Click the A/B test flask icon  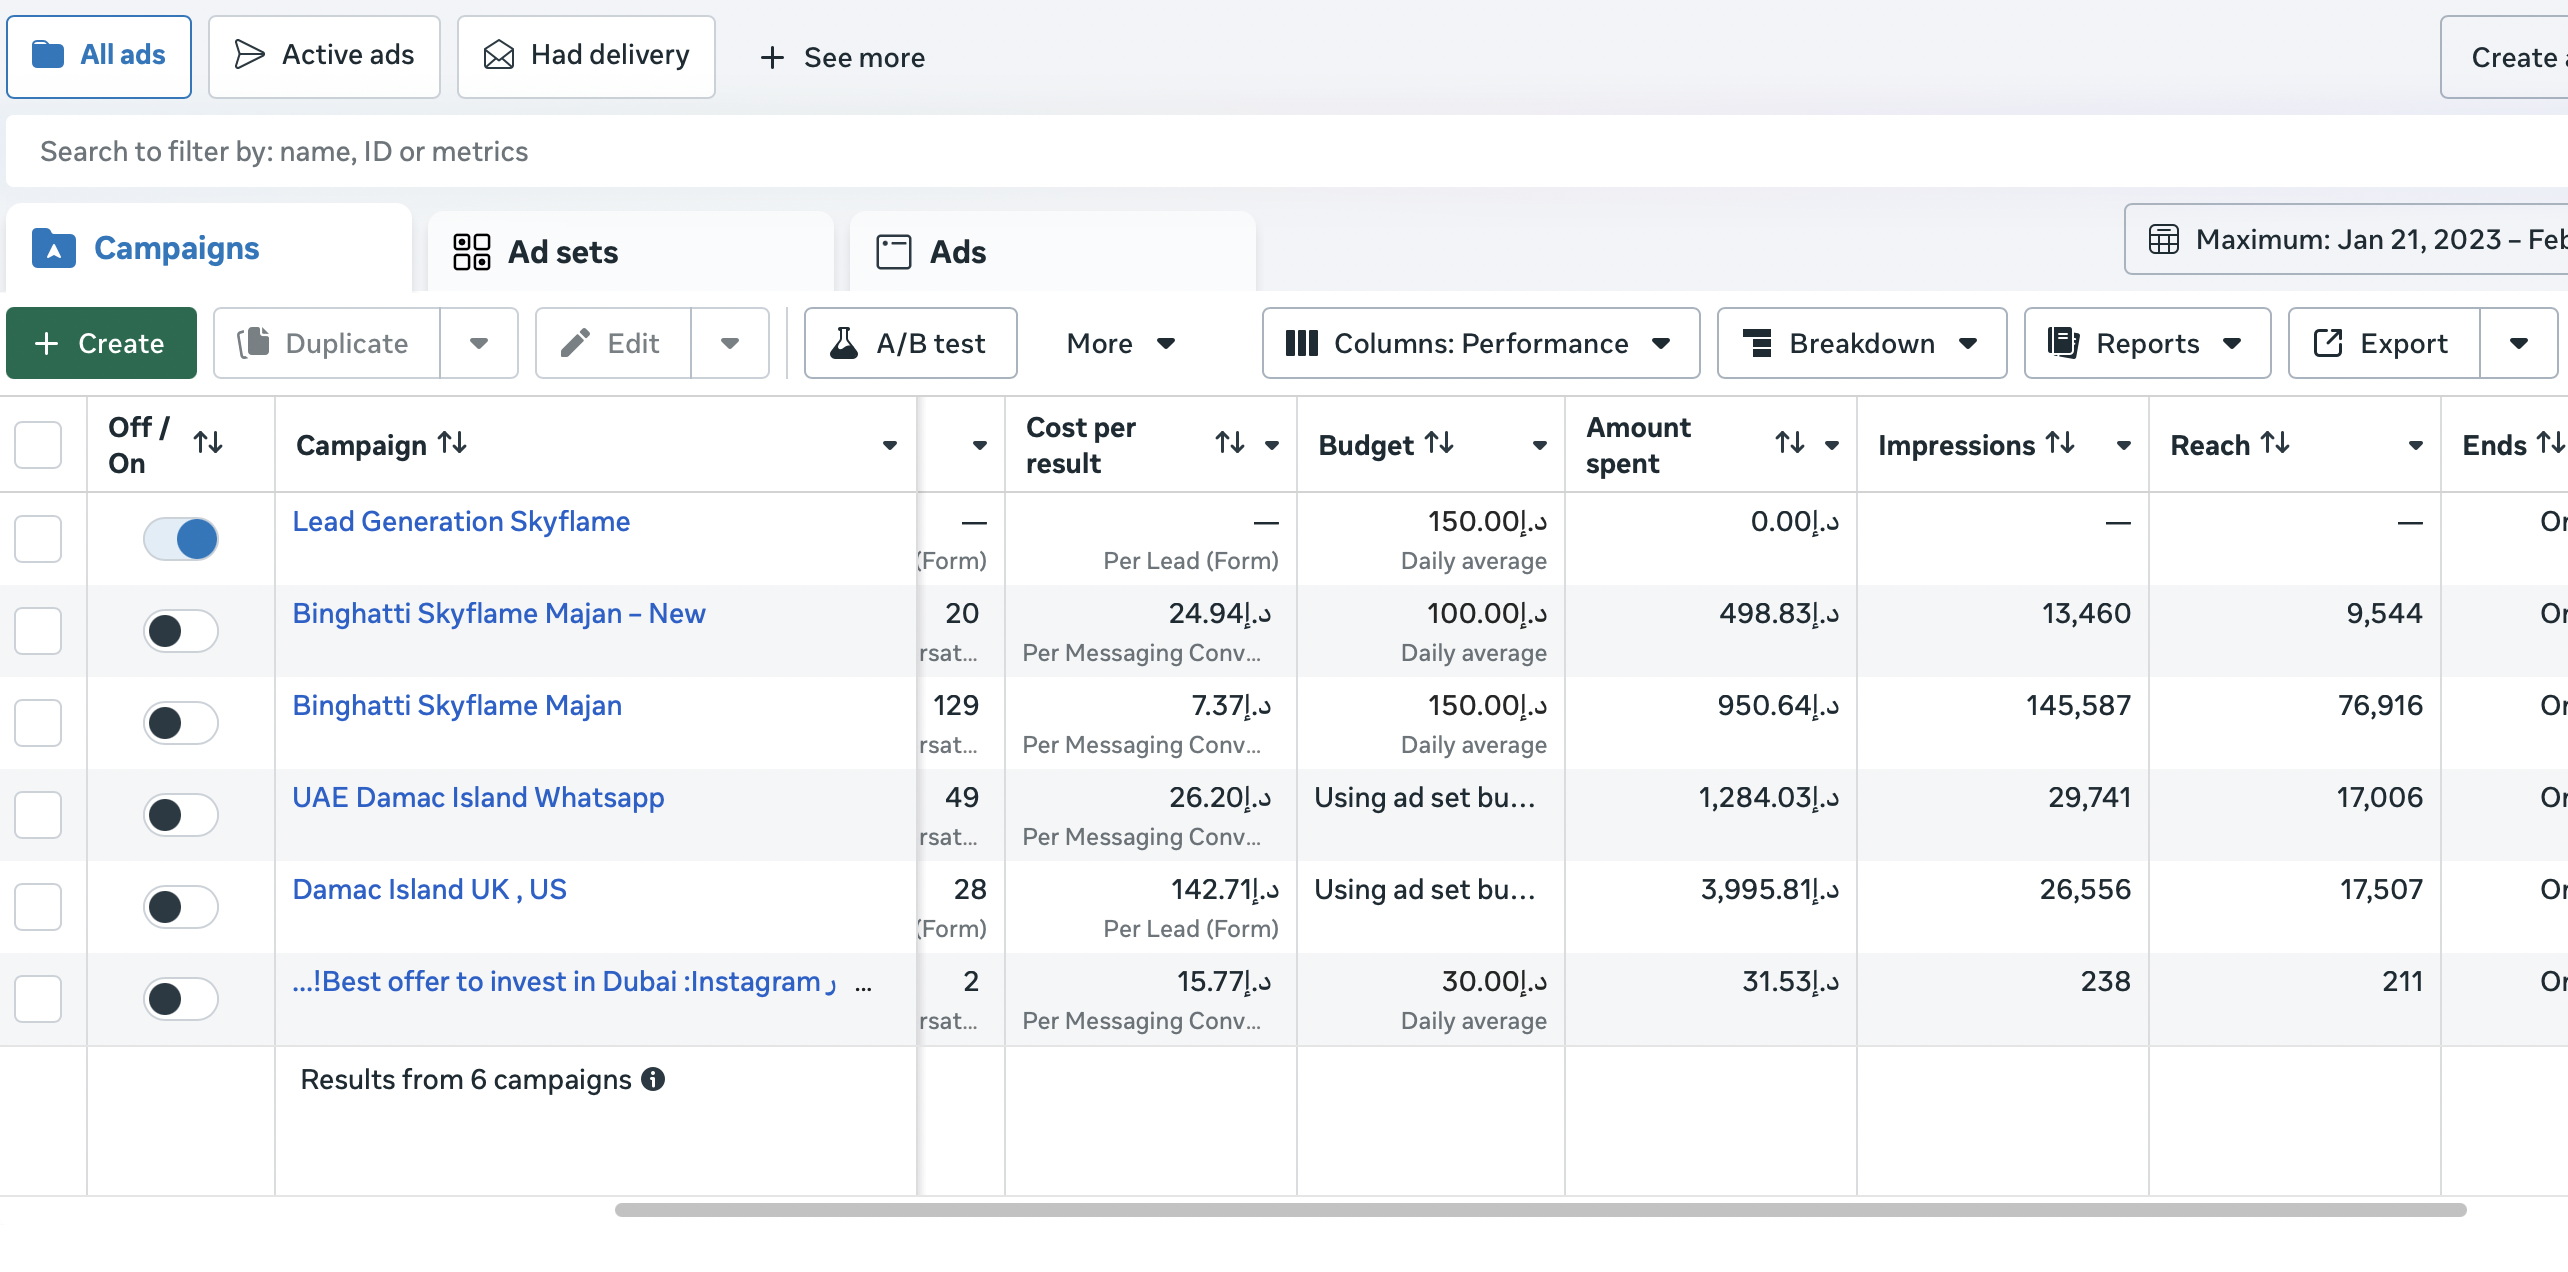tap(844, 343)
